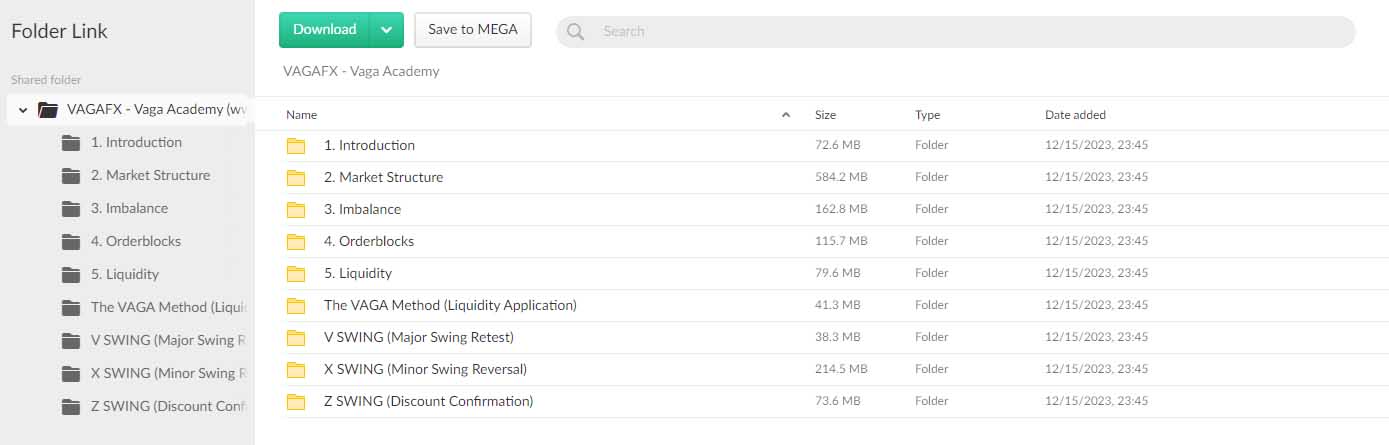Click yellow folder icon of Z SWING row
The image size is (1389, 445).
tap(296, 402)
